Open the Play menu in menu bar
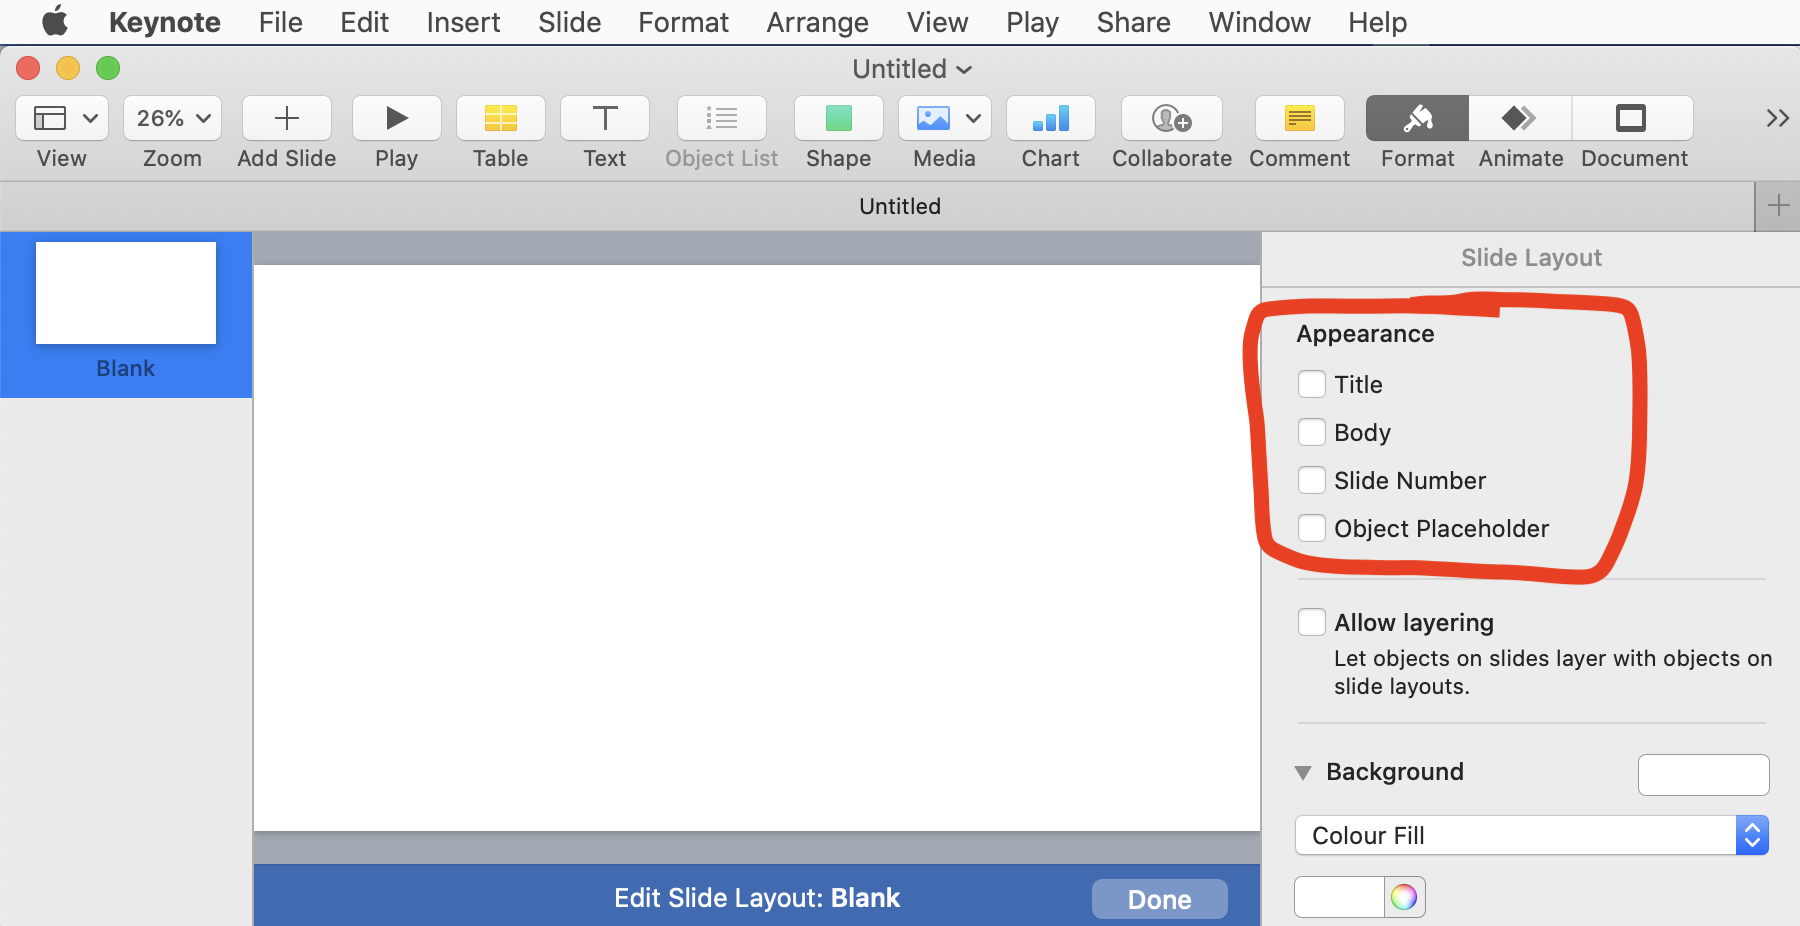Screen dimensions: 1800x926 (1033, 22)
